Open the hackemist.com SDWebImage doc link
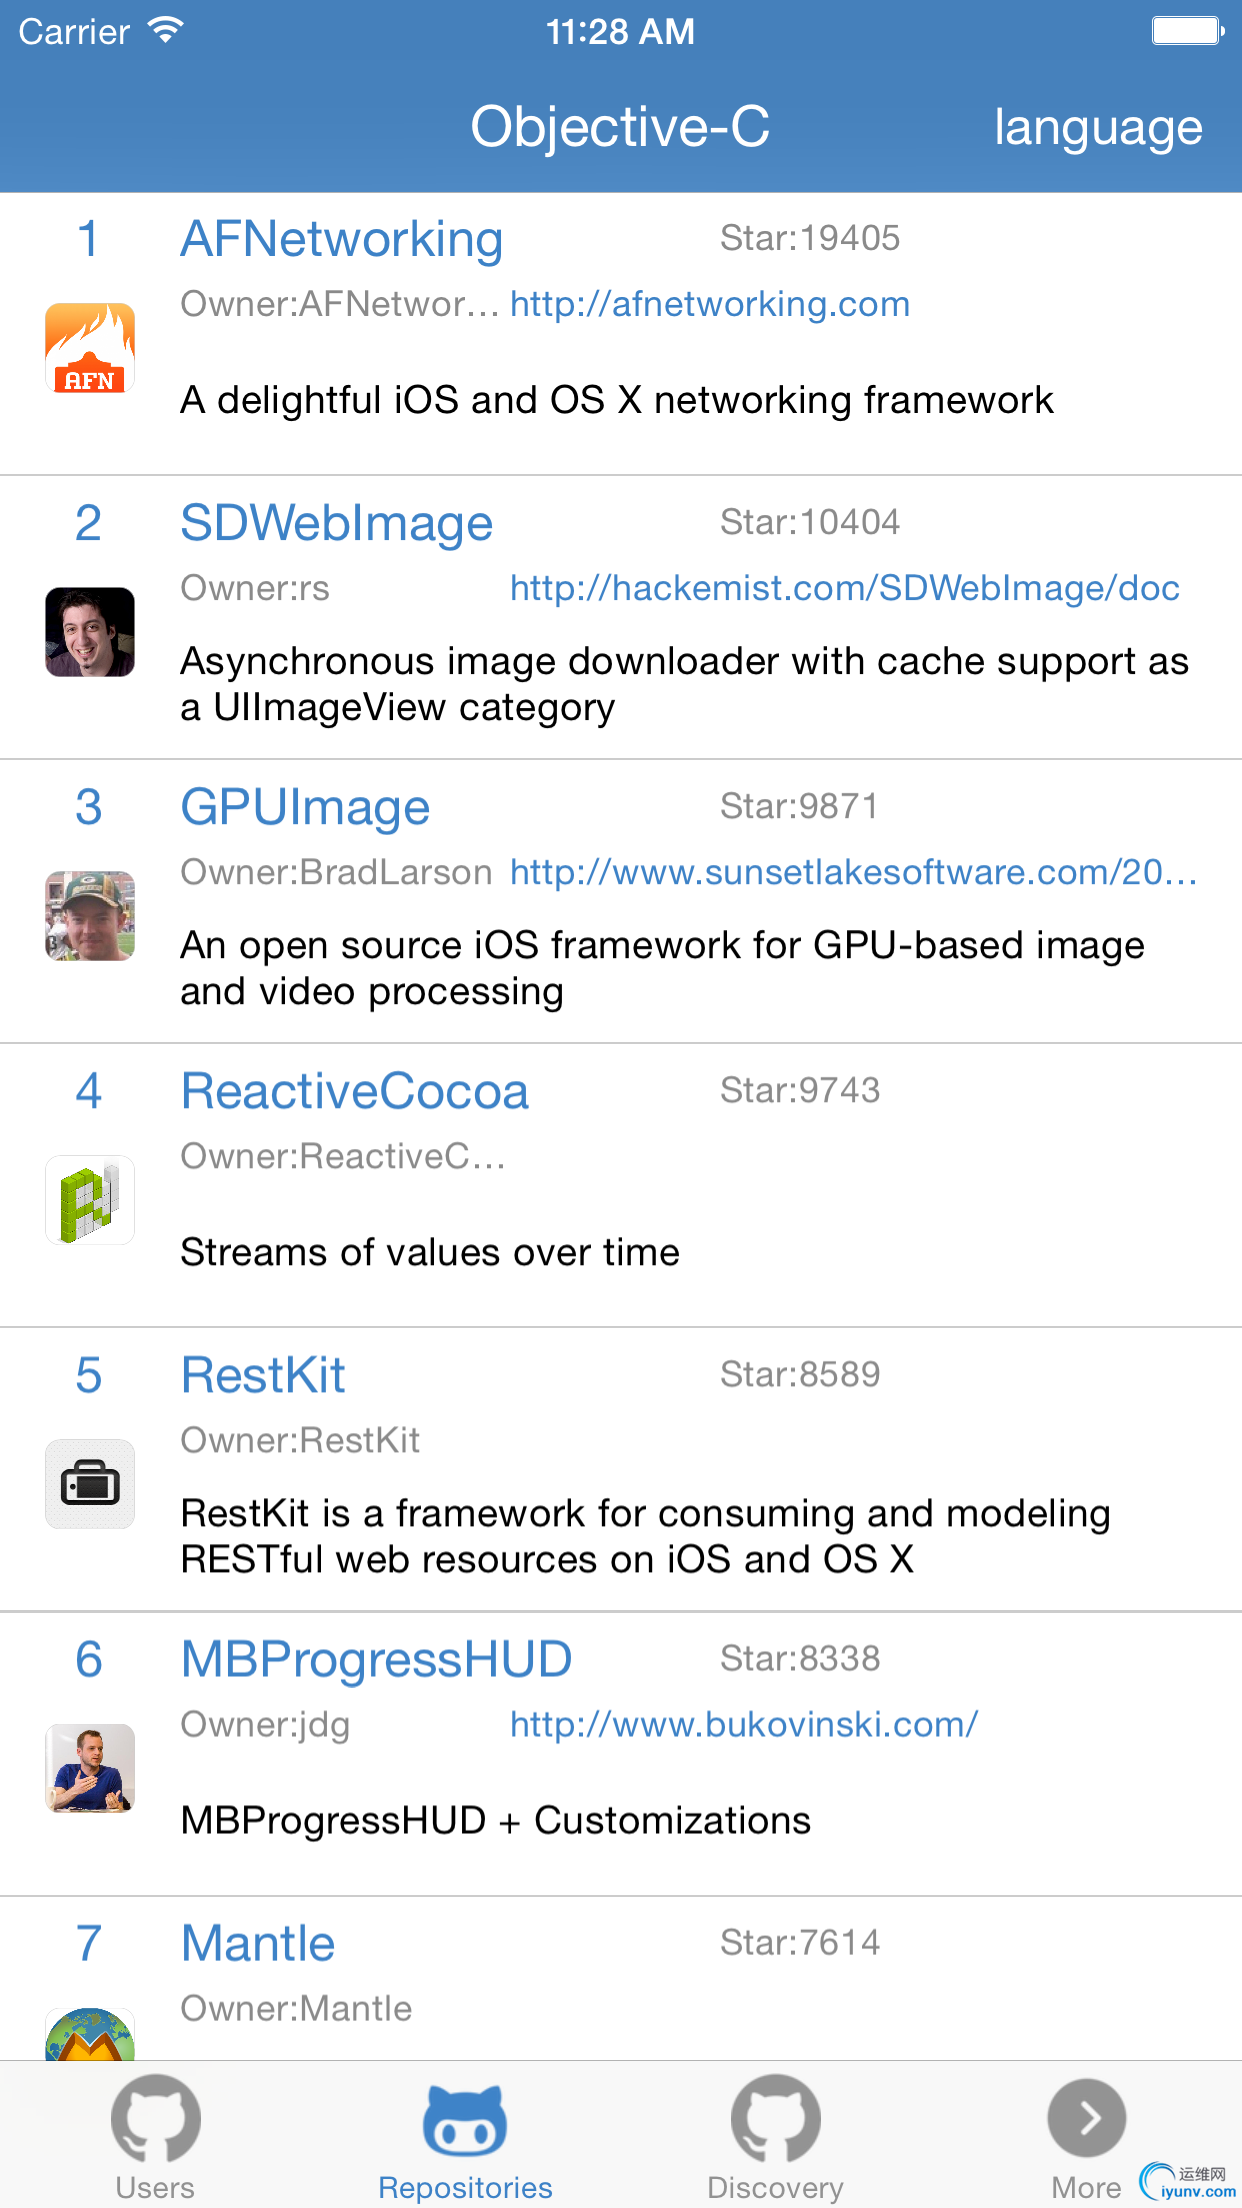Viewport: 1242px width, 2208px height. pos(845,588)
